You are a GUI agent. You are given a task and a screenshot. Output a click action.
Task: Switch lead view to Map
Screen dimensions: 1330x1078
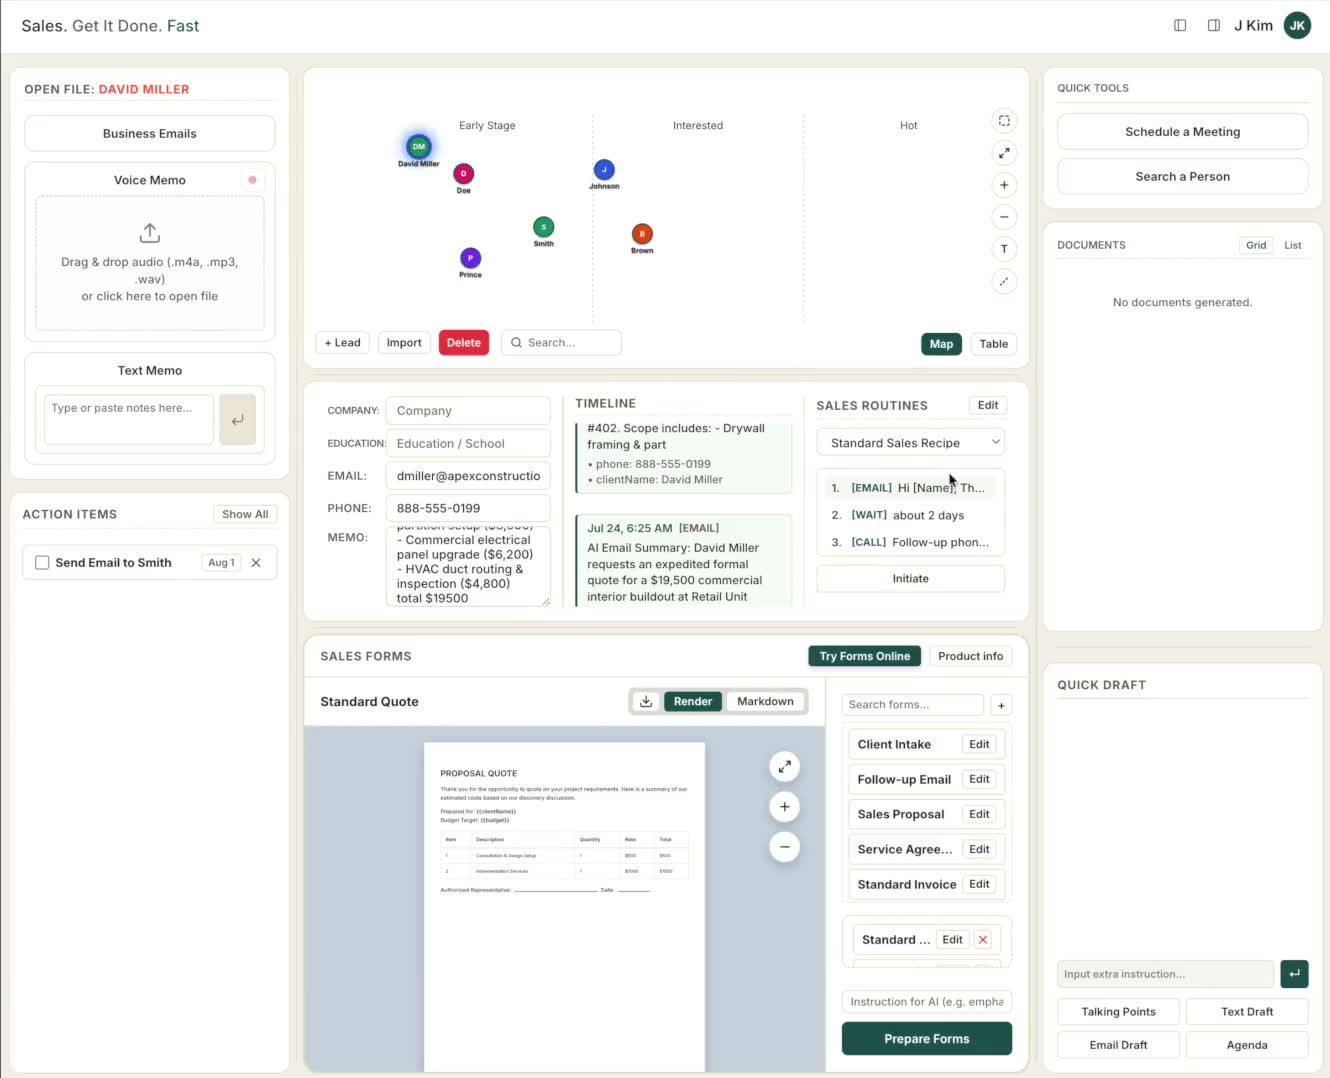pyautogui.click(x=941, y=344)
